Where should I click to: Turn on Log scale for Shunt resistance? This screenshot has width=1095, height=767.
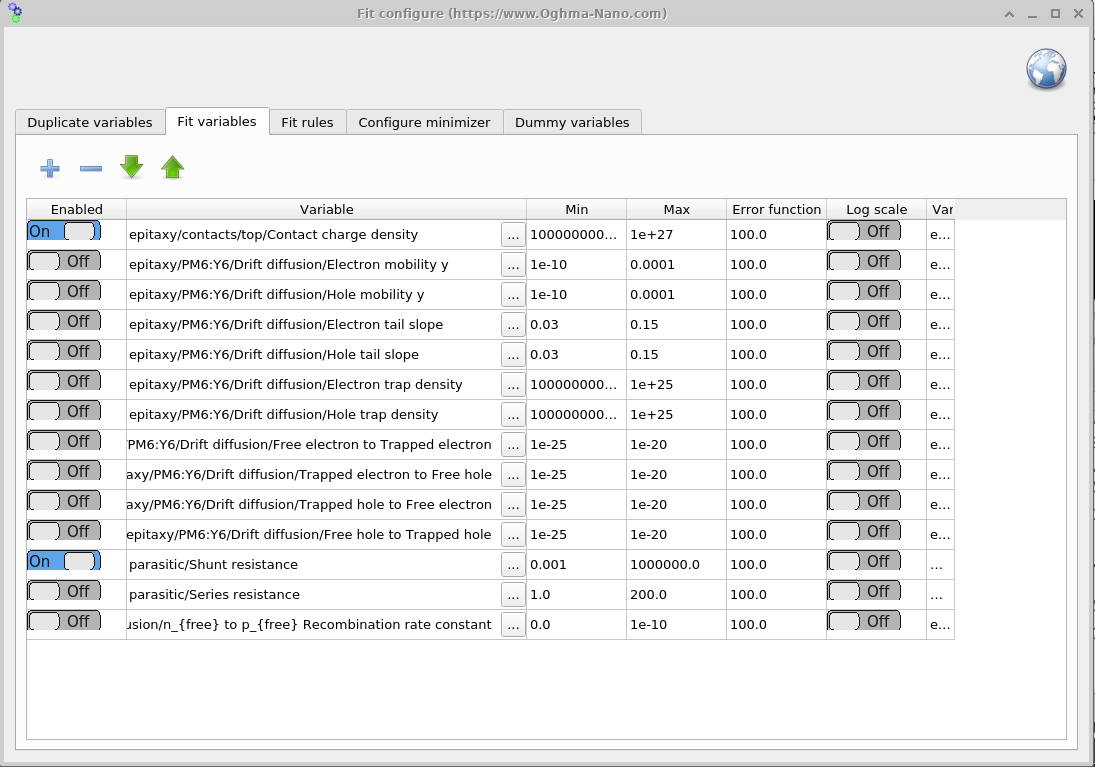[x=863, y=563]
